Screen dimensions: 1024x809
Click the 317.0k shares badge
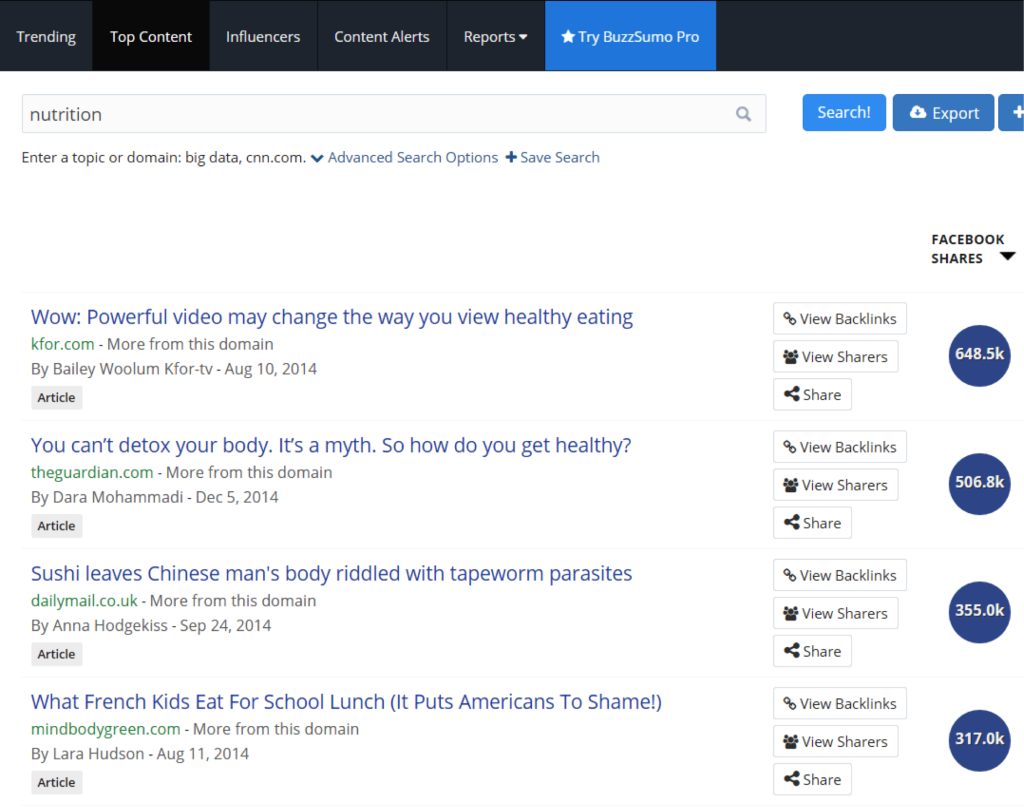click(980, 740)
